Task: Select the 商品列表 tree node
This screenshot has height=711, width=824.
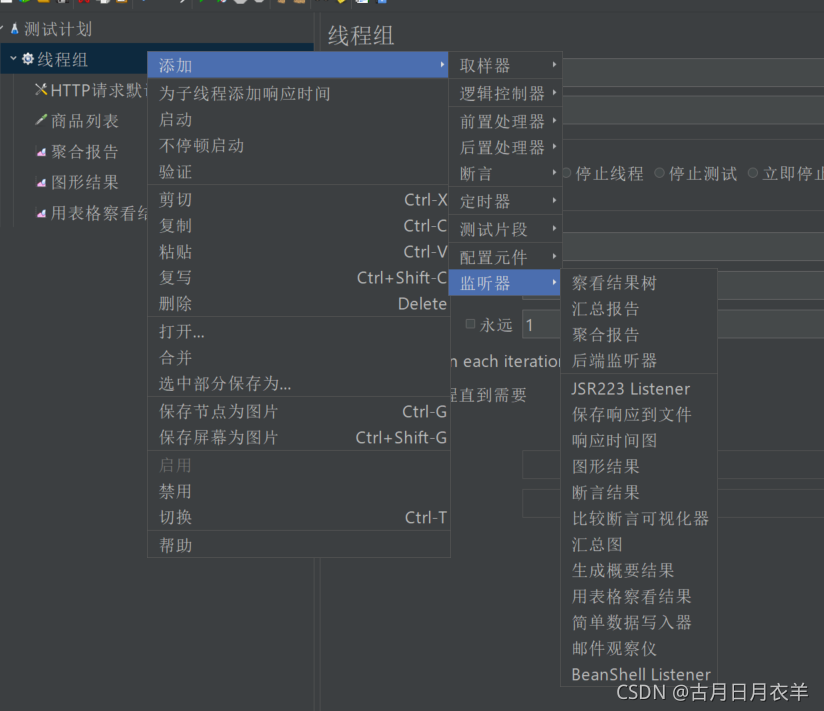Action: [x=85, y=121]
